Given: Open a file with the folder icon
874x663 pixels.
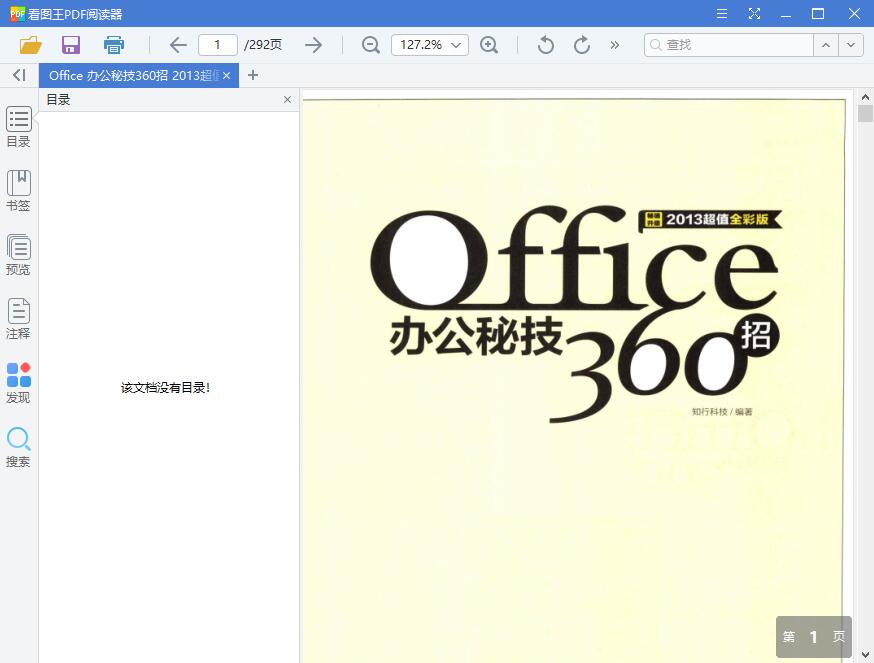Looking at the screenshot, I should click(31, 45).
